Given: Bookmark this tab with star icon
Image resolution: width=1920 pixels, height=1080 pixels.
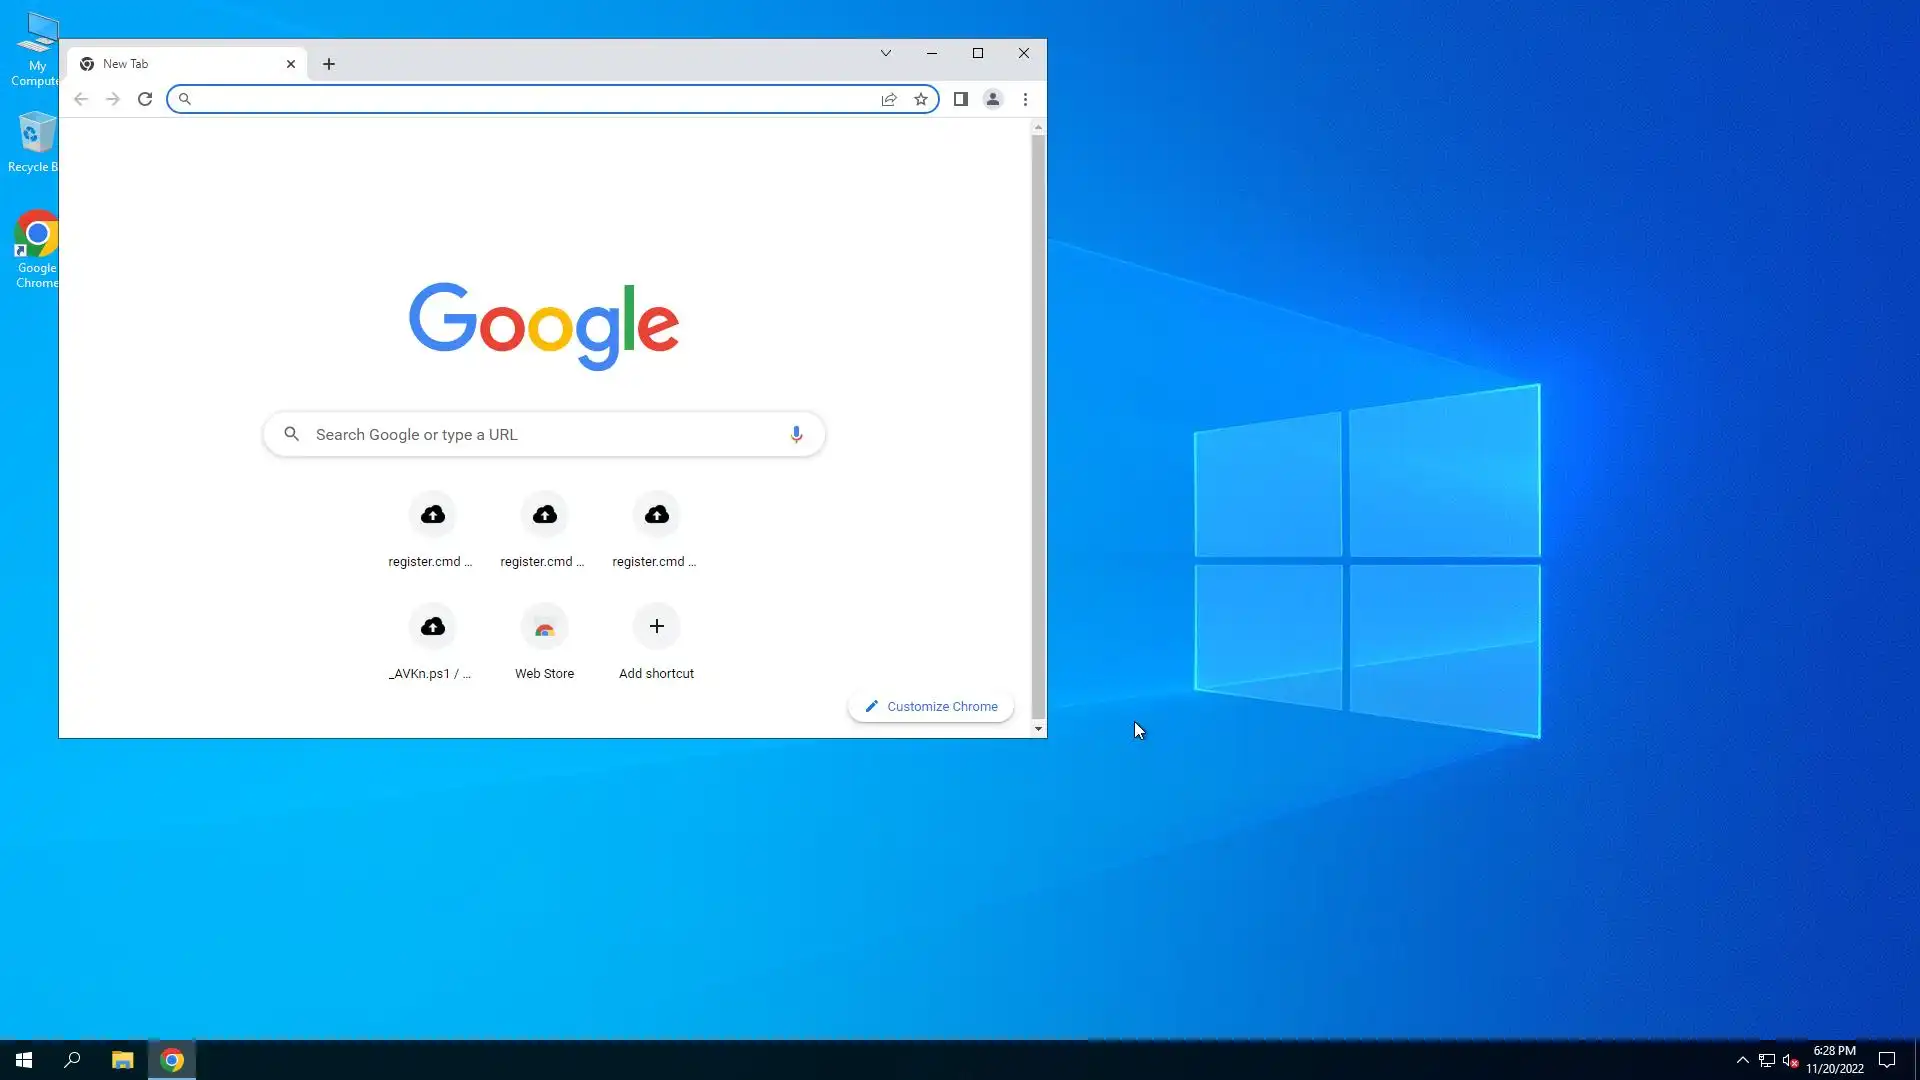Looking at the screenshot, I should point(921,99).
